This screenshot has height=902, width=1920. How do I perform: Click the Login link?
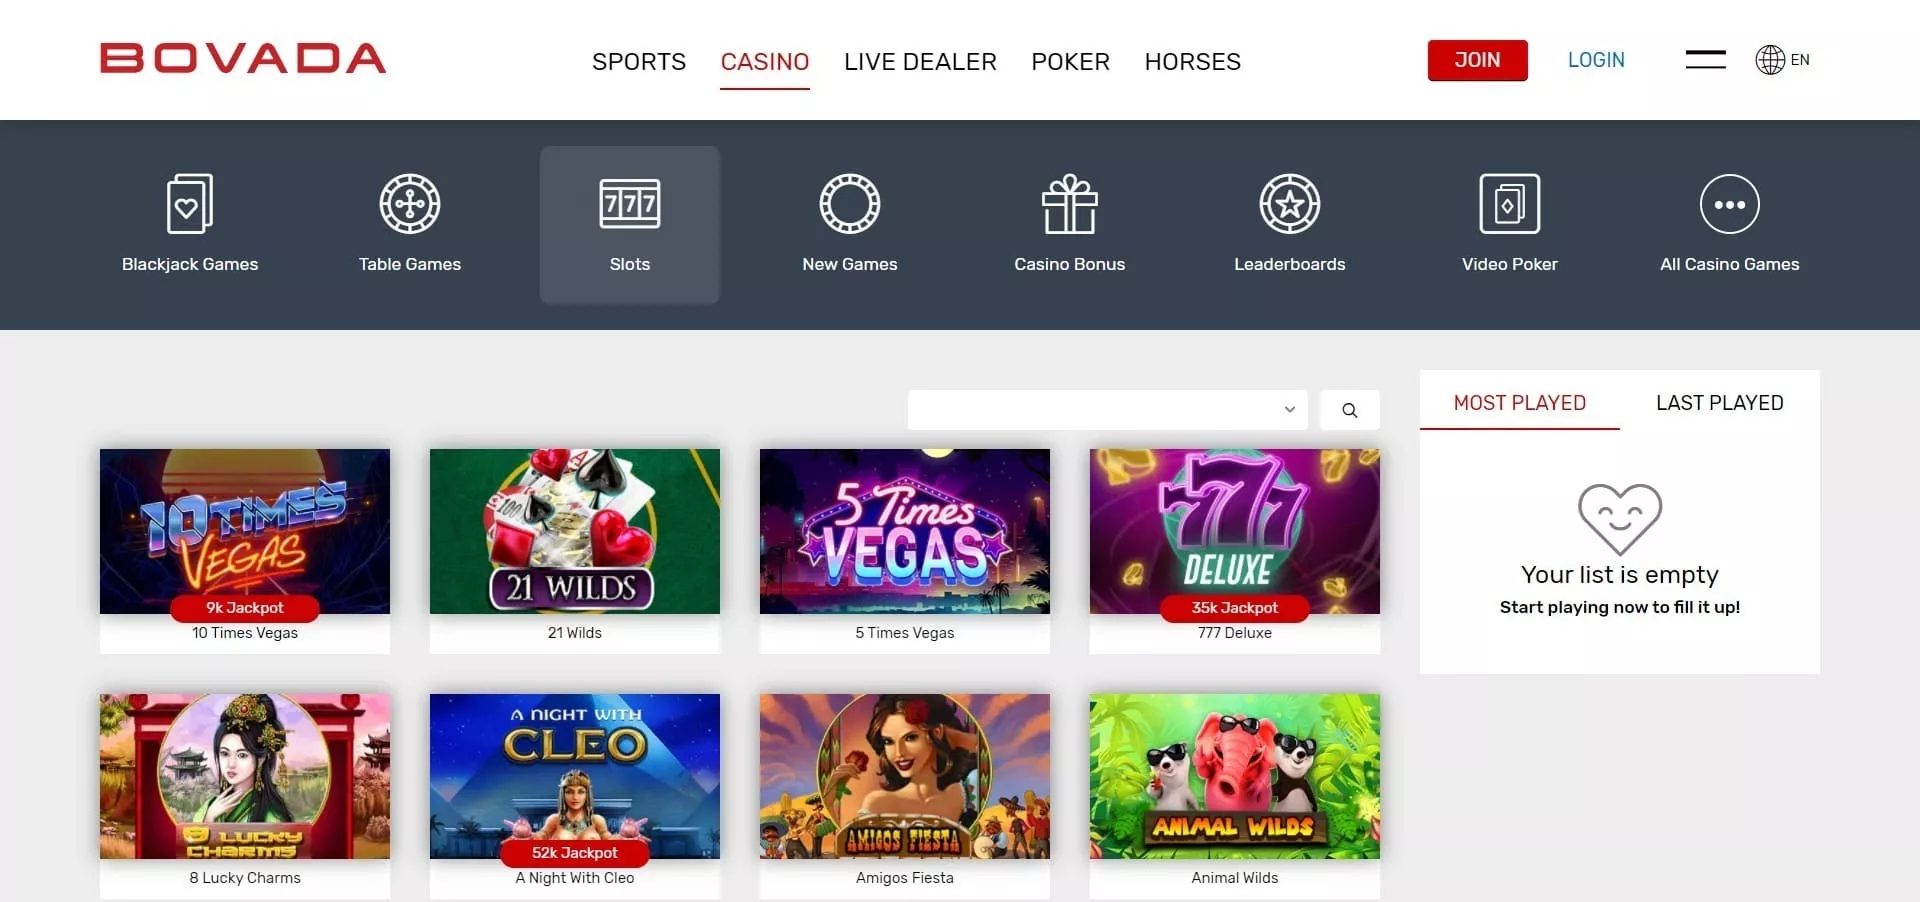tap(1596, 60)
